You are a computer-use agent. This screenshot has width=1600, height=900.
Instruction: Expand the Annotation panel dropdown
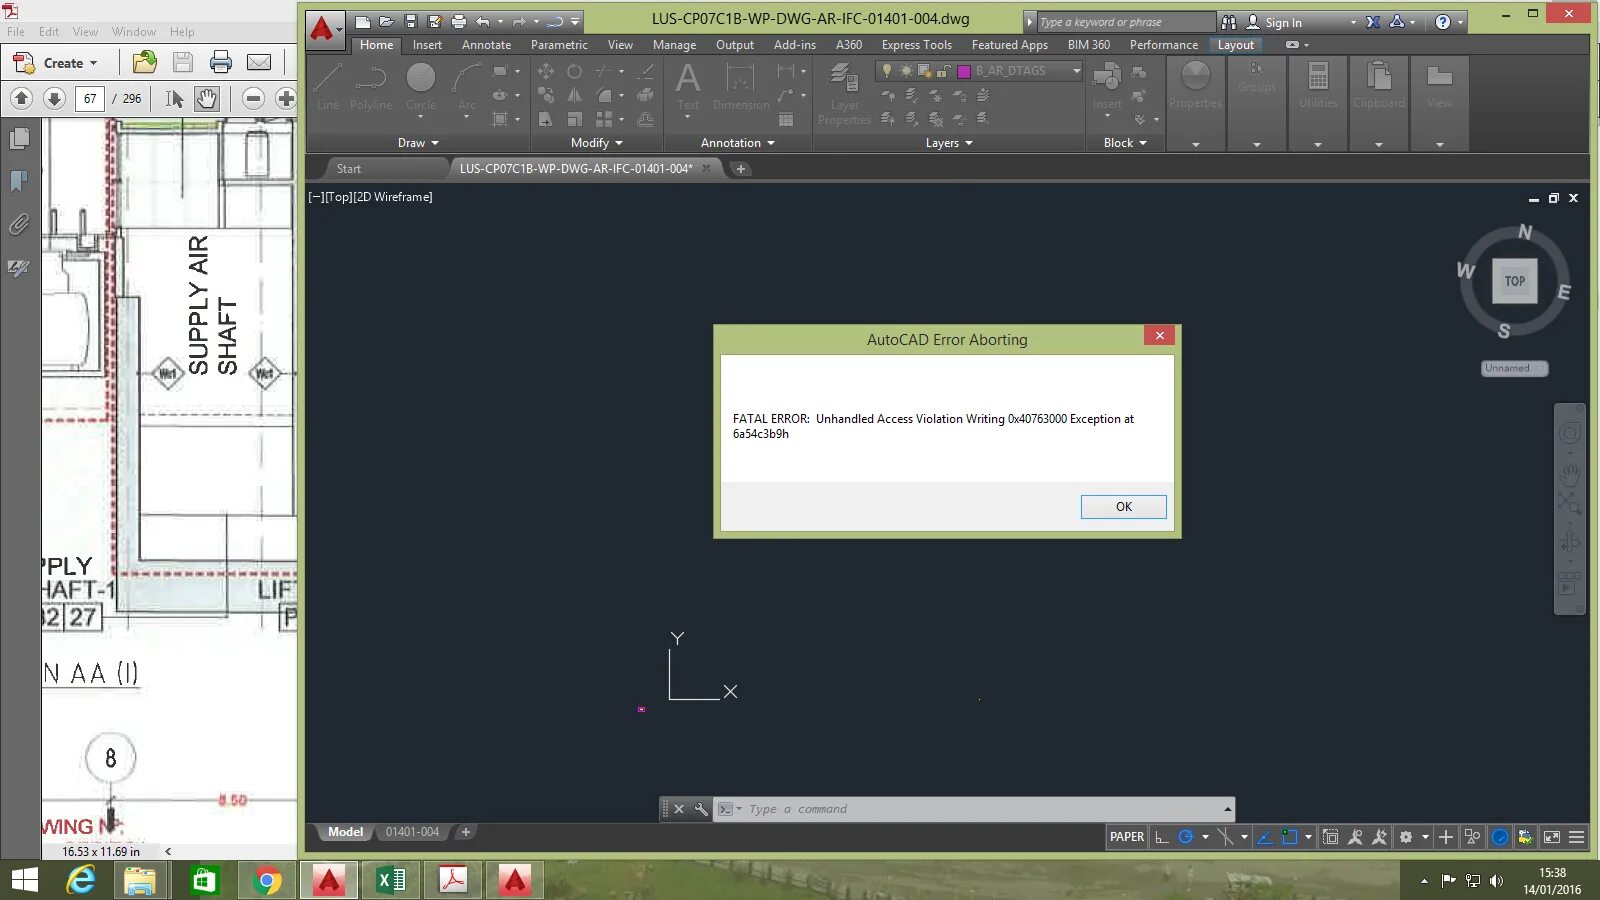[x=738, y=143]
